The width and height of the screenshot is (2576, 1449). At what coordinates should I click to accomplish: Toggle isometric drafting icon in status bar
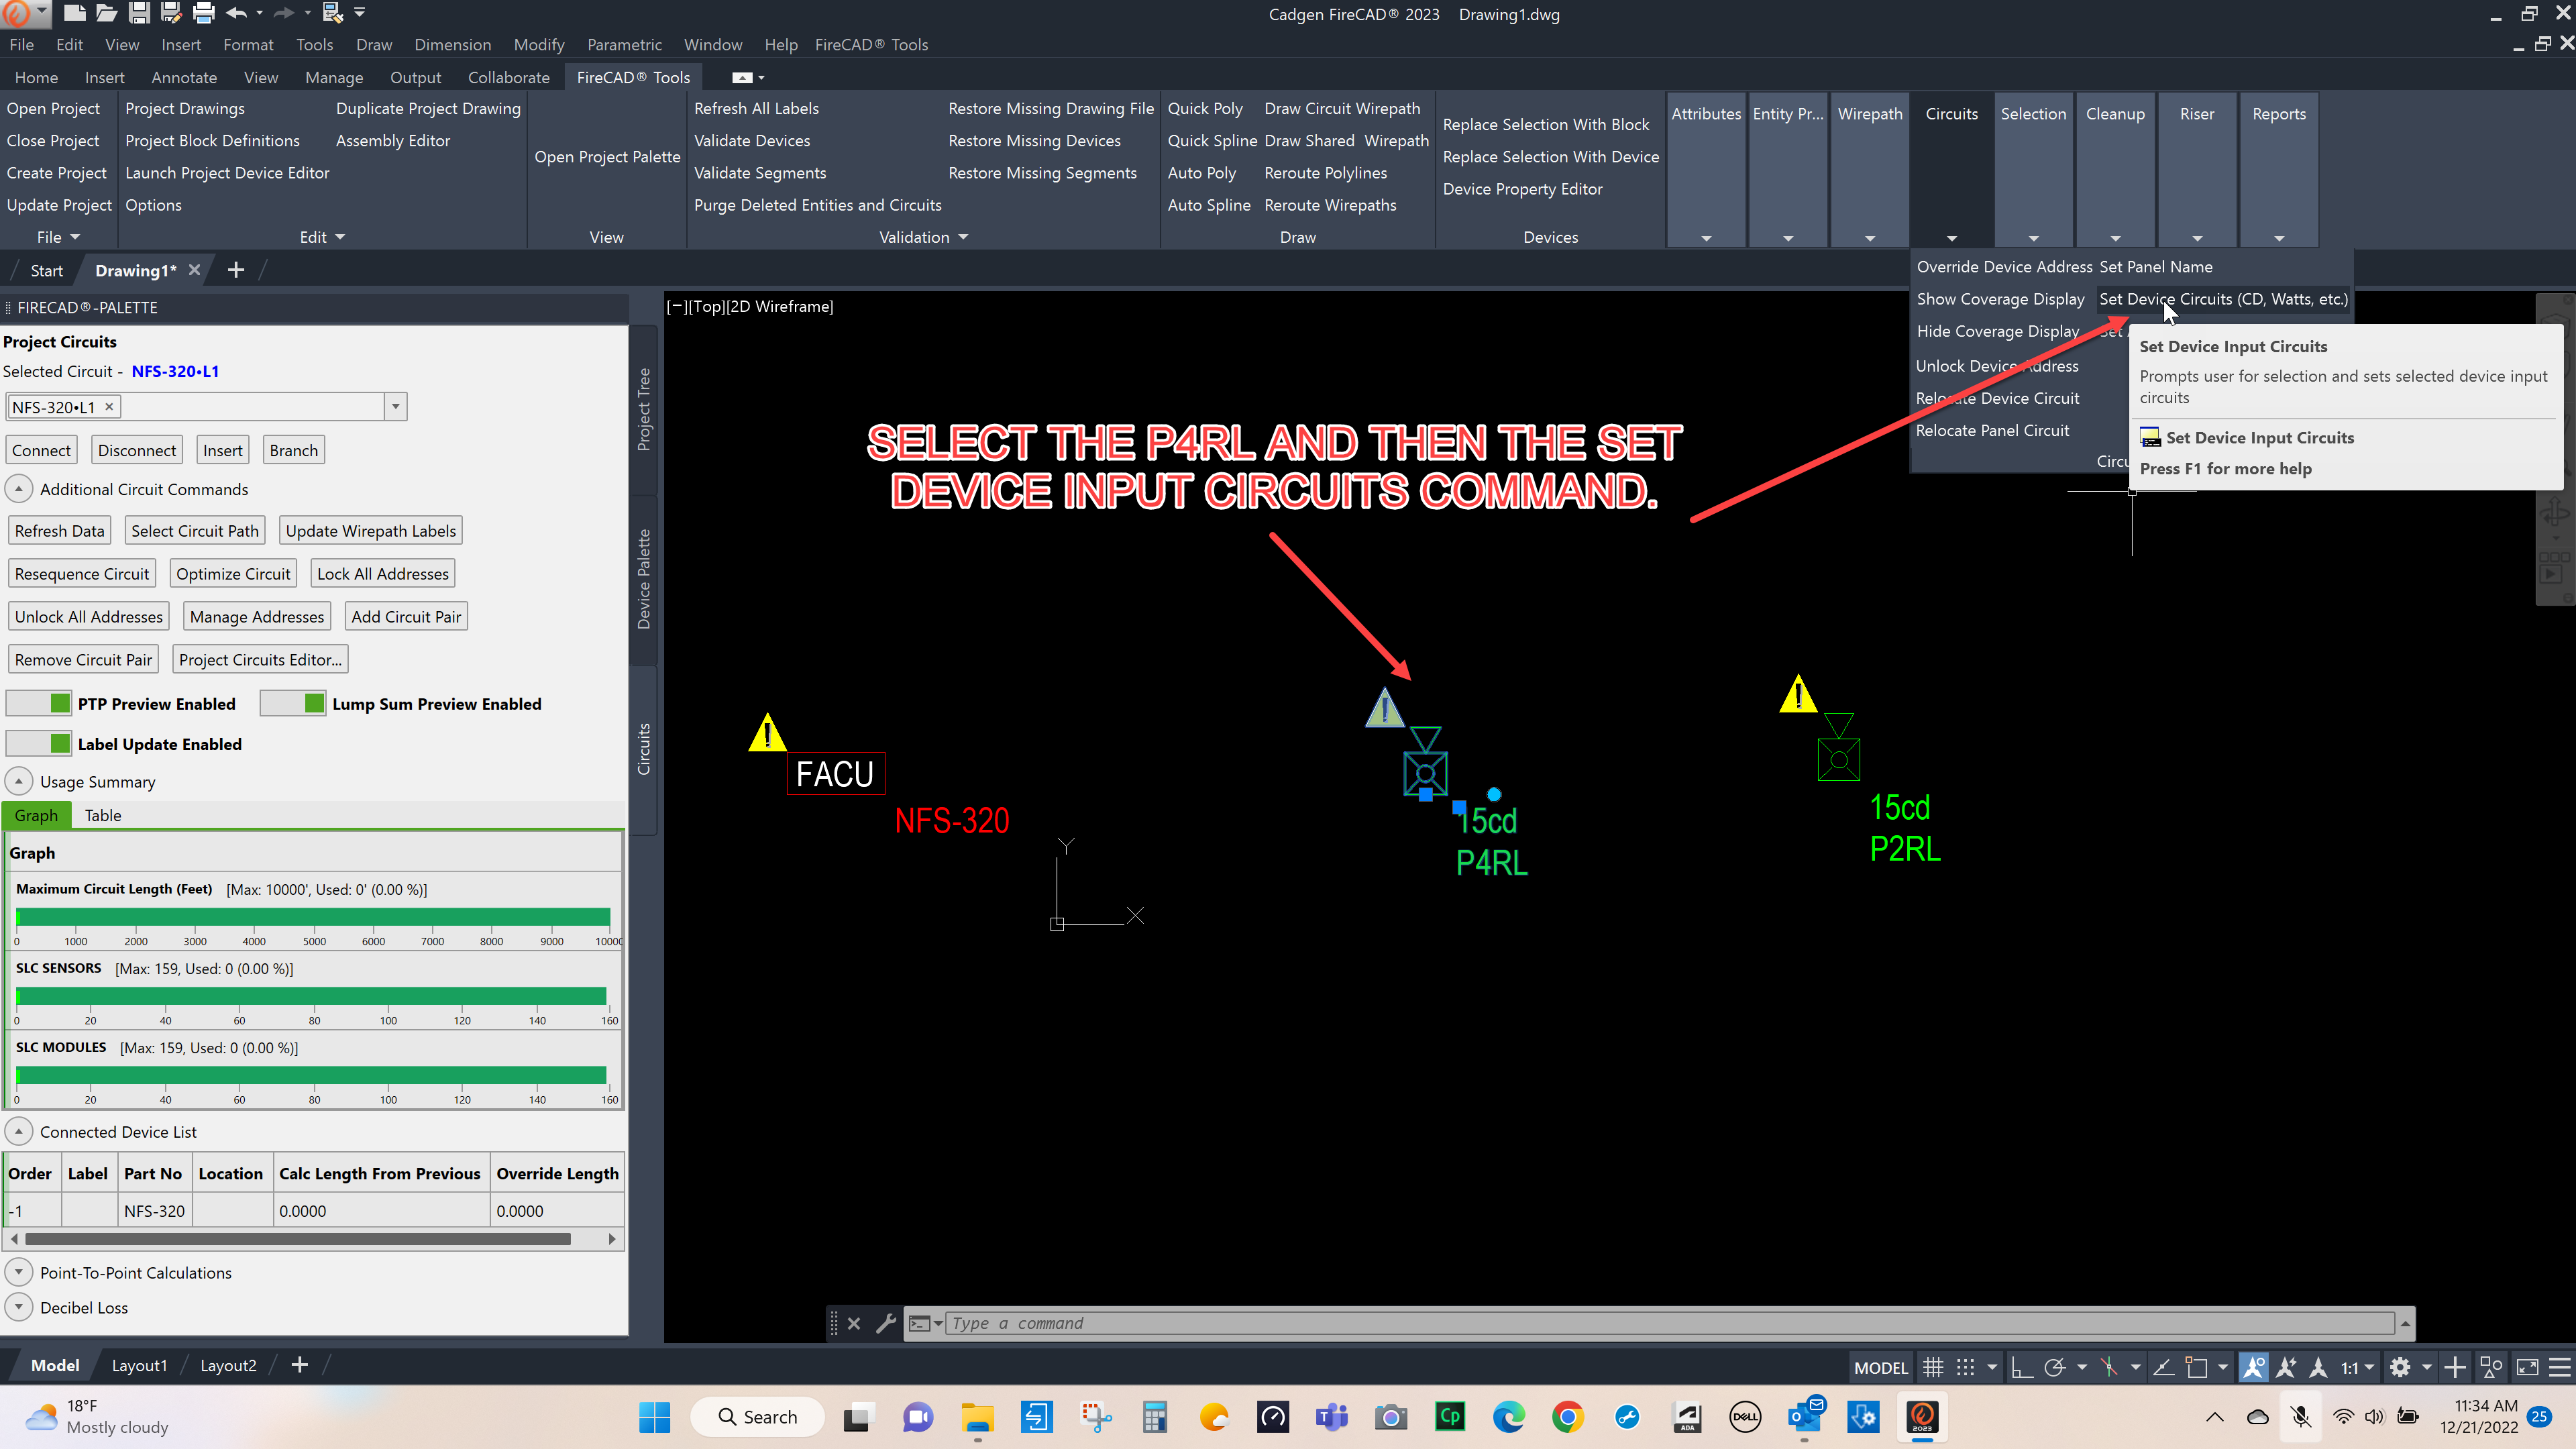(2109, 1367)
